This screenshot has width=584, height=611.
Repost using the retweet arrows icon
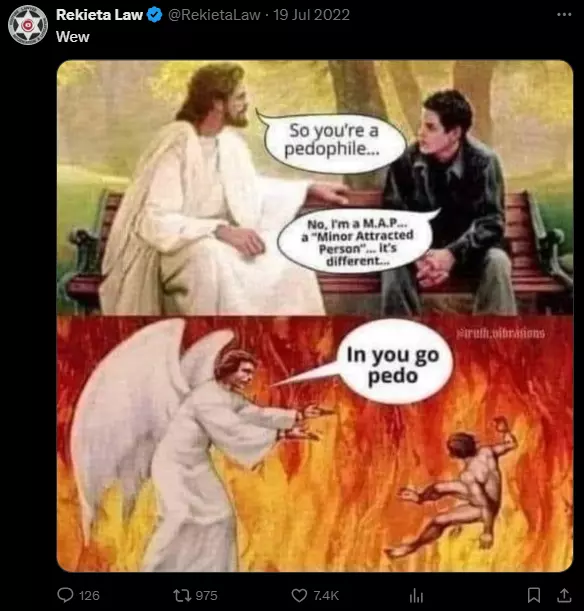[x=182, y=595]
